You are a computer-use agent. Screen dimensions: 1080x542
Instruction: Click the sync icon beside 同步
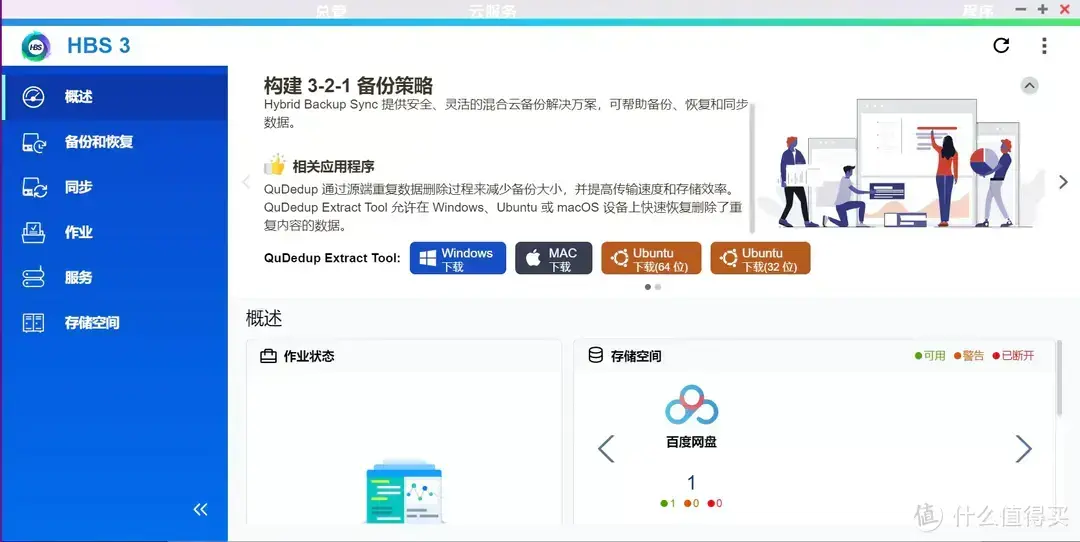[x=34, y=187]
